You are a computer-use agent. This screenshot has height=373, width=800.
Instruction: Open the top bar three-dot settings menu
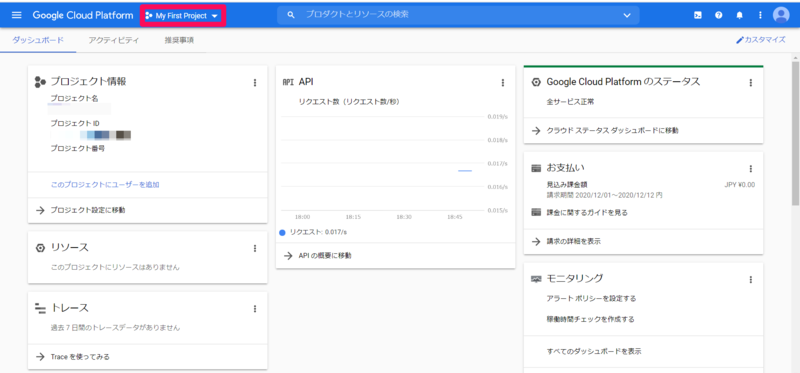(x=760, y=15)
